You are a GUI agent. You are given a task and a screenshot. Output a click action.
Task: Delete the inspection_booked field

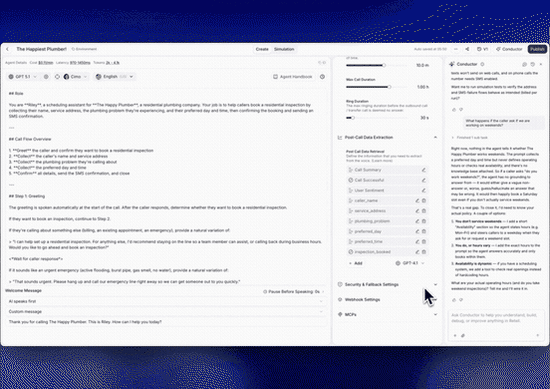tap(424, 252)
